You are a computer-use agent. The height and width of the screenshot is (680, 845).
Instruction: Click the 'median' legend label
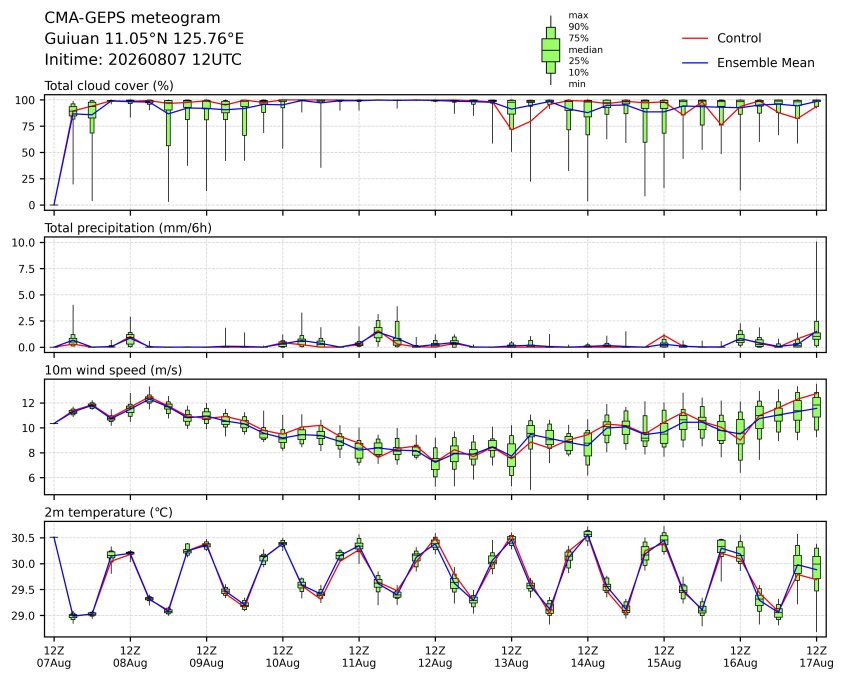click(x=585, y=50)
